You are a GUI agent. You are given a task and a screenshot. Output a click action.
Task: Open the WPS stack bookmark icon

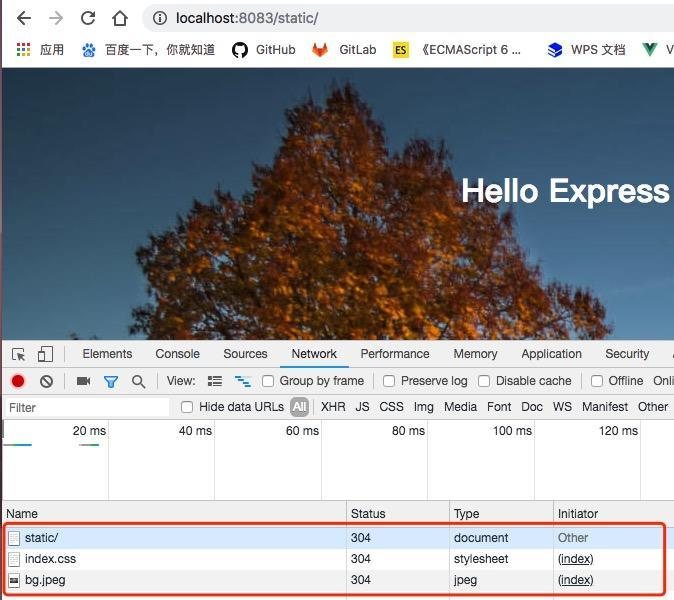click(555, 50)
